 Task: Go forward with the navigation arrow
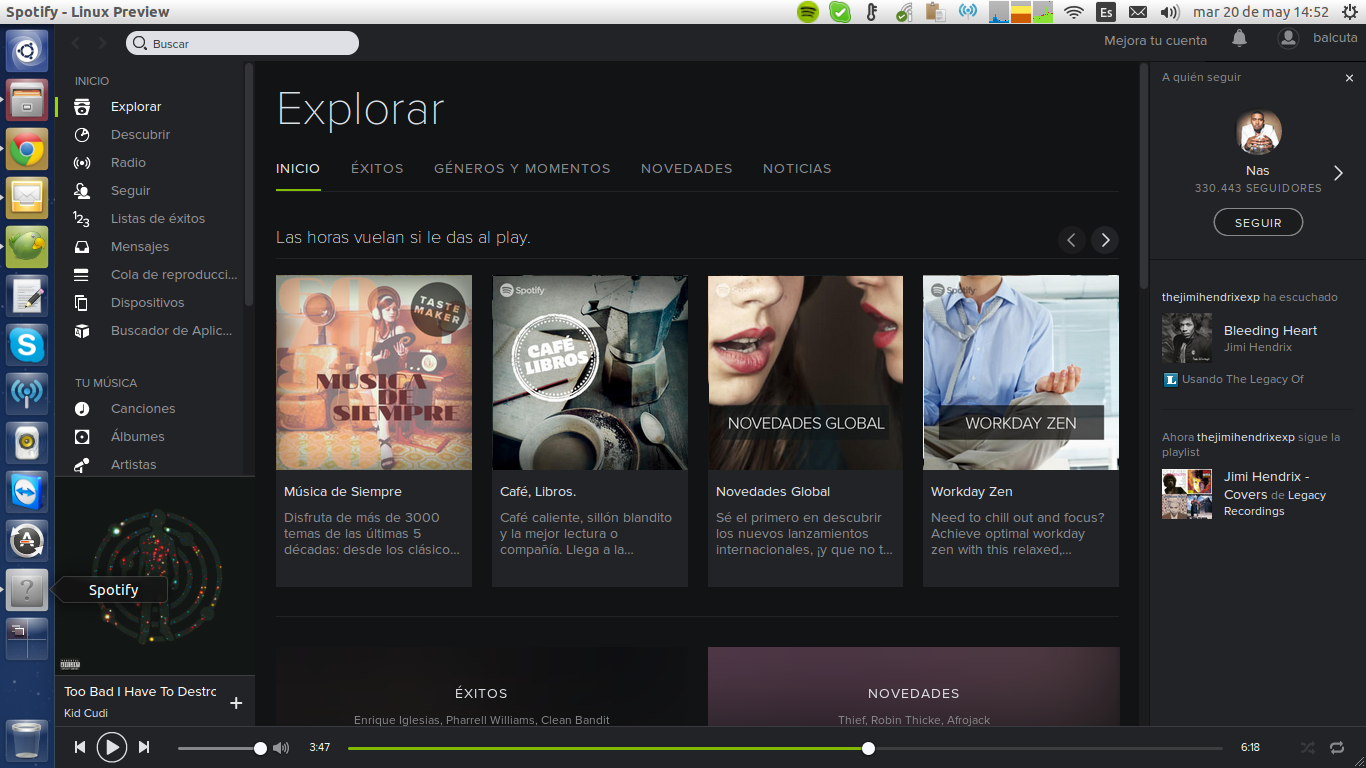click(102, 43)
